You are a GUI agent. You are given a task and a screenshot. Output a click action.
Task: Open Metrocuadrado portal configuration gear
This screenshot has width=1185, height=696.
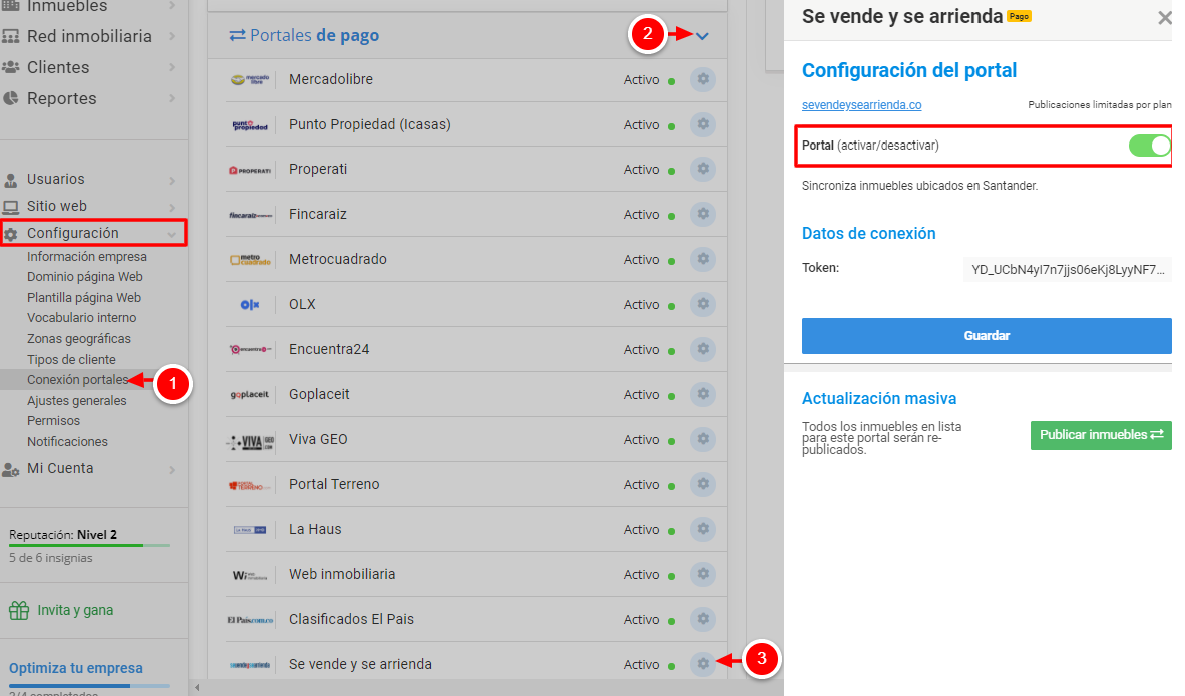703,259
